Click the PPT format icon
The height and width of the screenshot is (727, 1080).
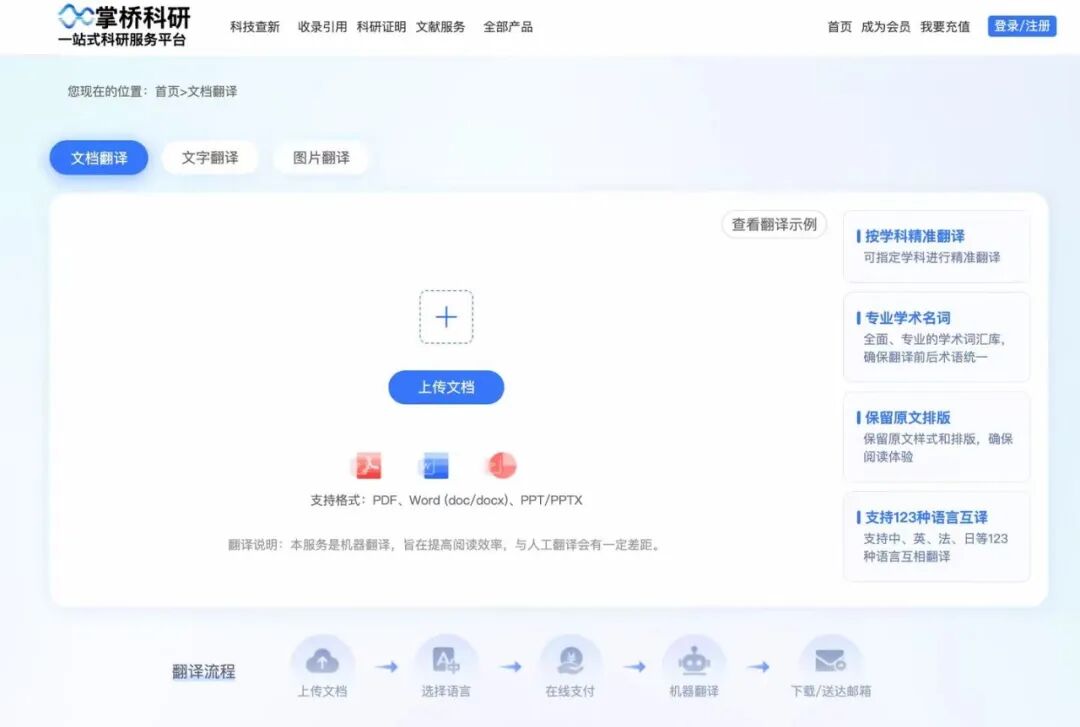(x=500, y=465)
